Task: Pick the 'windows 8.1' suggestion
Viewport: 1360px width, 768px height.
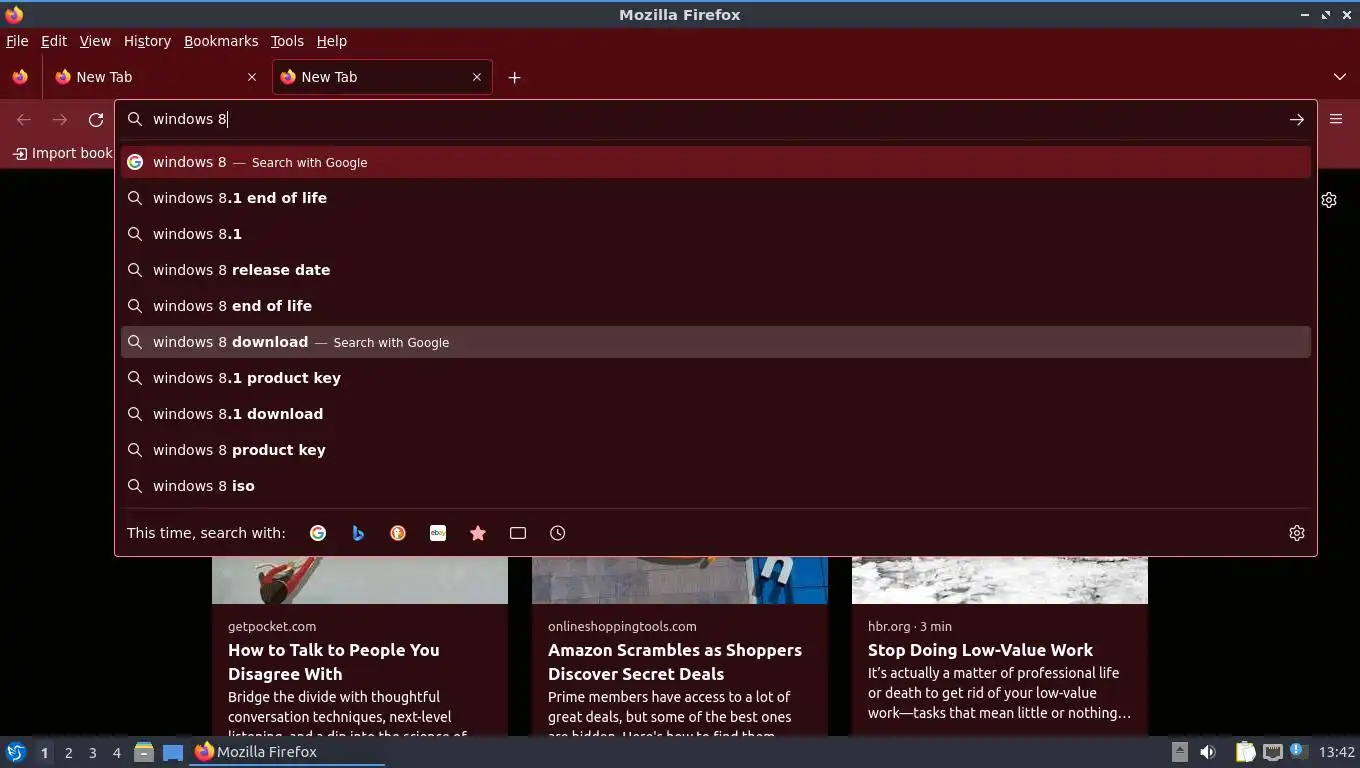Action: click(x=716, y=234)
